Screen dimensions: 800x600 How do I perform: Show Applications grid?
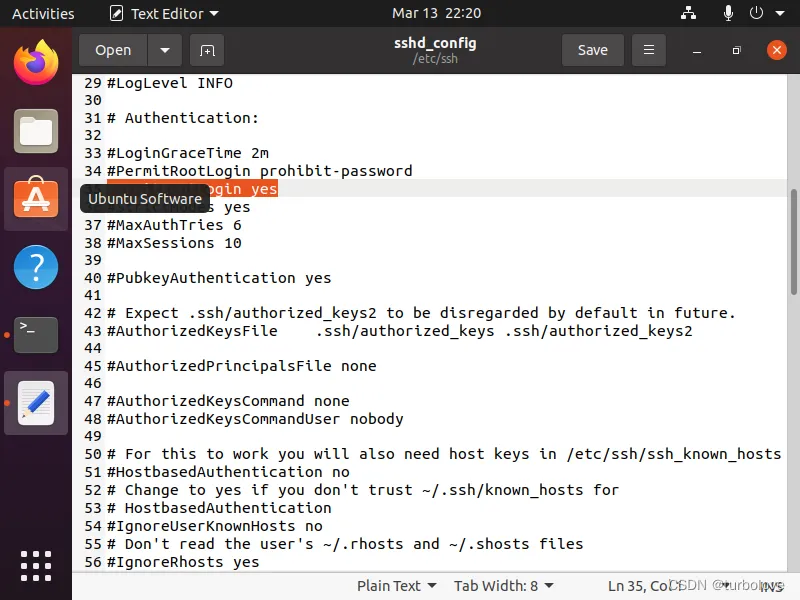click(x=36, y=565)
